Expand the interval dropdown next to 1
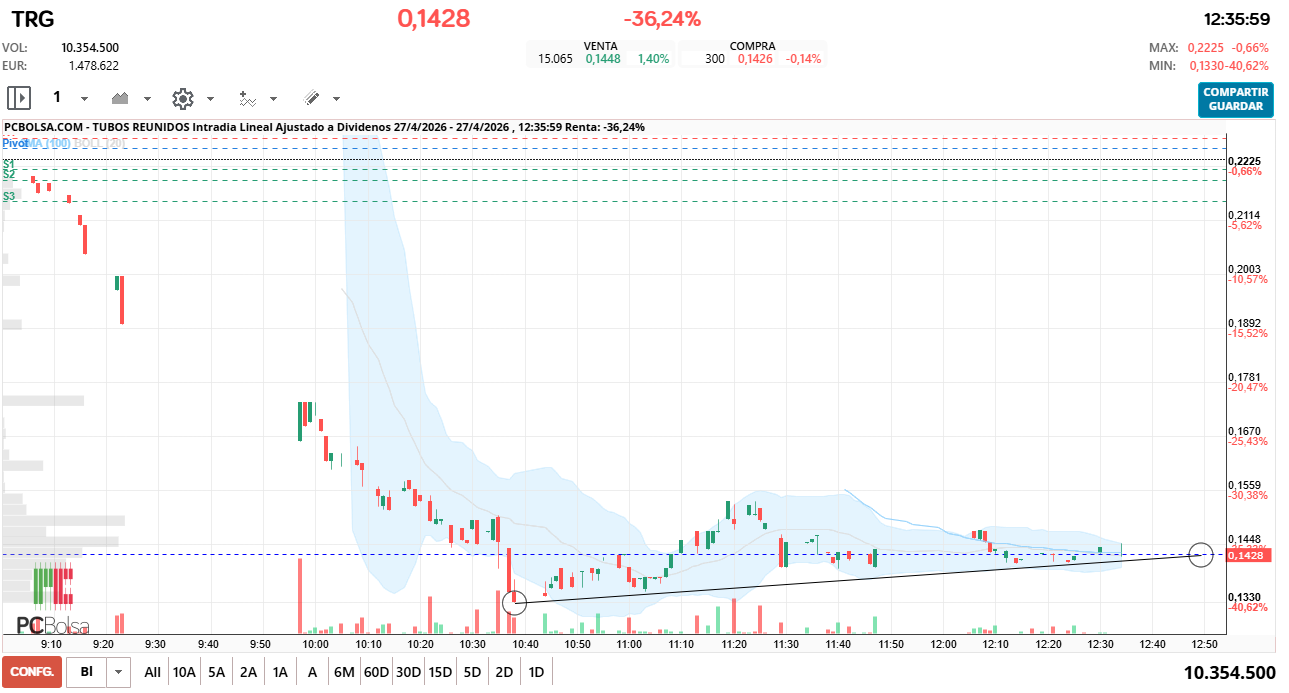Viewport: 1289px width, 693px height. [x=84, y=99]
